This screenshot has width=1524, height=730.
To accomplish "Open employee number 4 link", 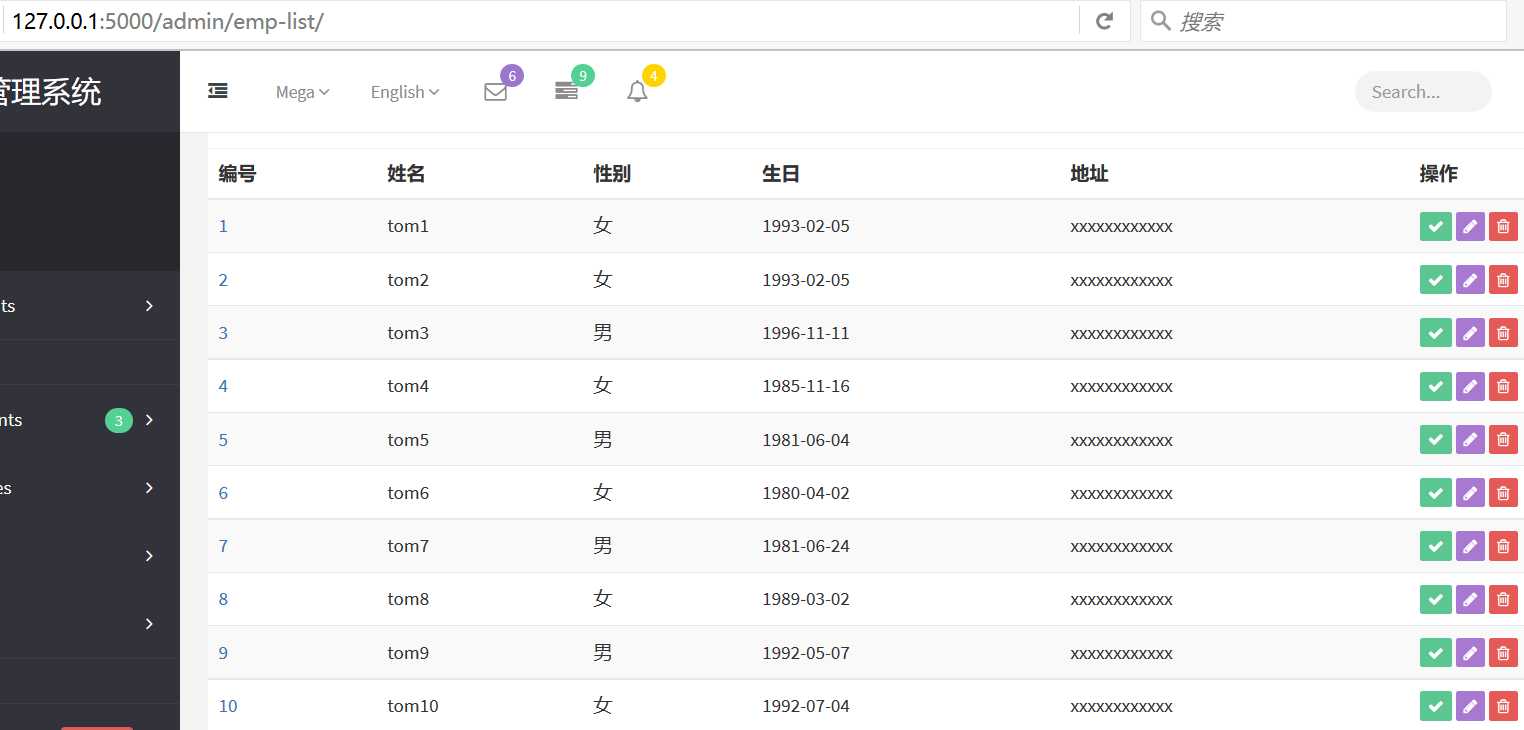I will click(x=223, y=386).
